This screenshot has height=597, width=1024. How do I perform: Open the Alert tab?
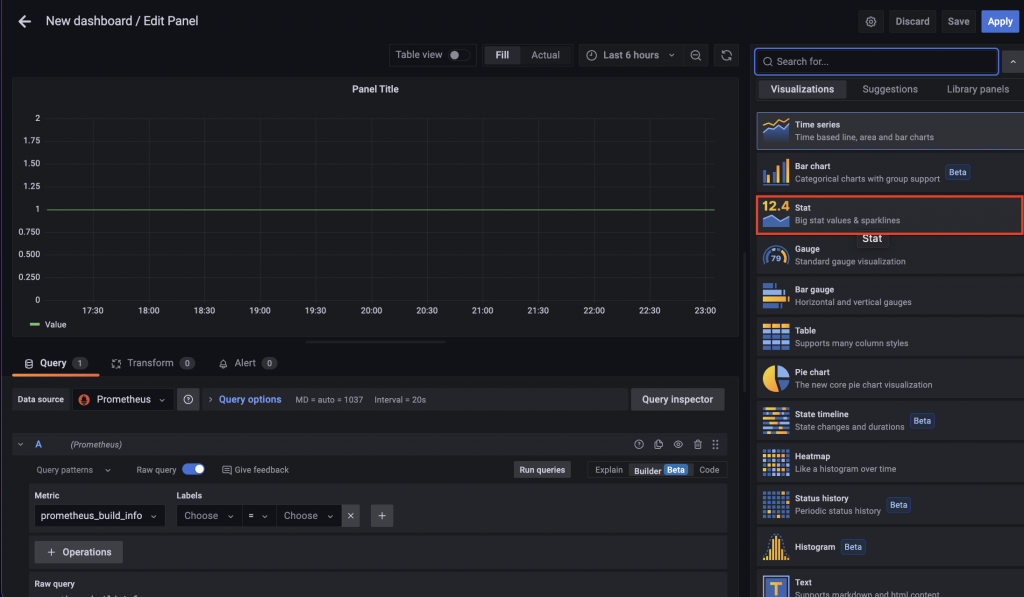(248, 364)
